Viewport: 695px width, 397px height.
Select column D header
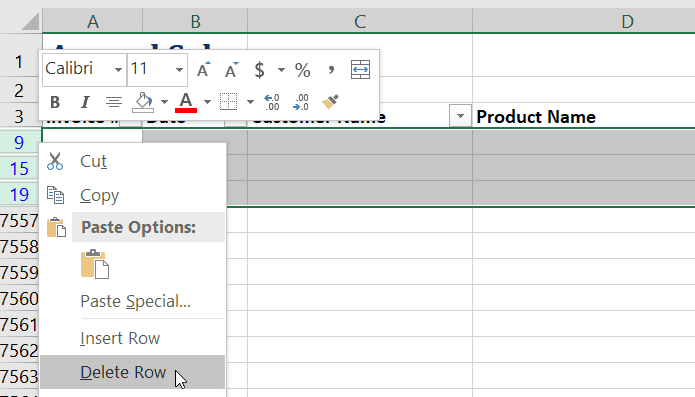tap(584, 21)
